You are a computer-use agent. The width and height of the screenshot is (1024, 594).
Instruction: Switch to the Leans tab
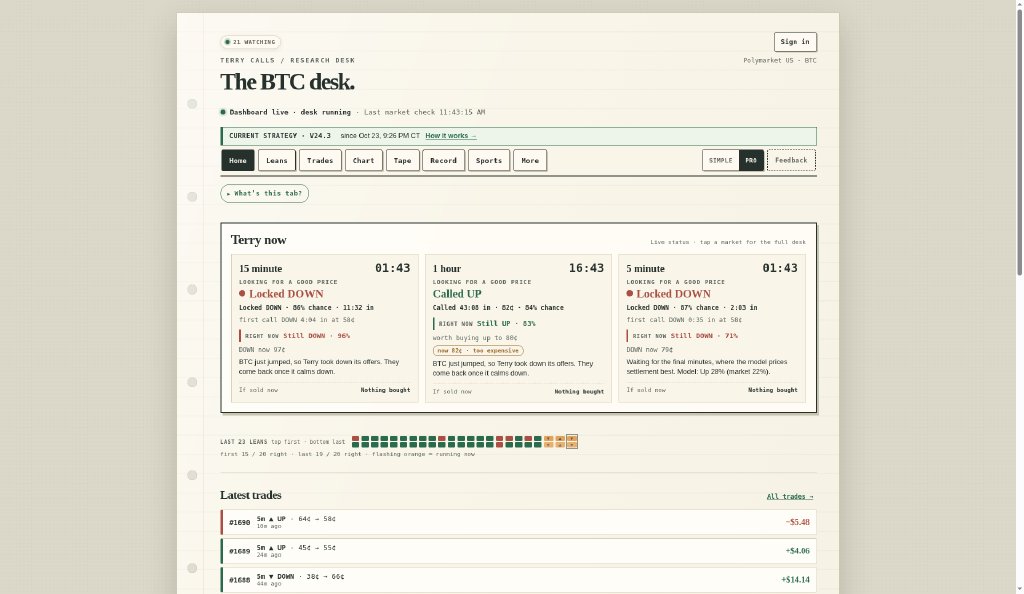click(277, 161)
